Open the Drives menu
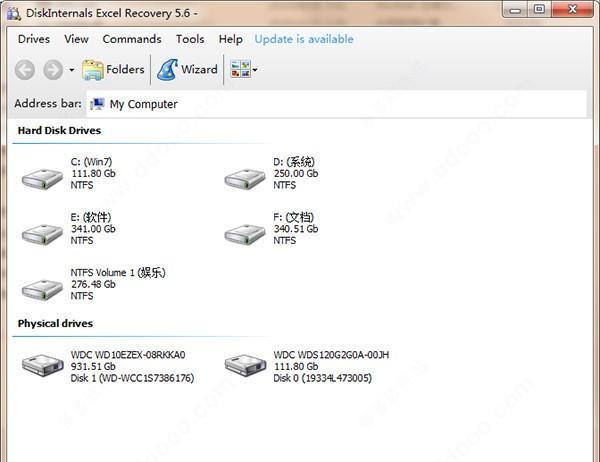 click(34, 39)
